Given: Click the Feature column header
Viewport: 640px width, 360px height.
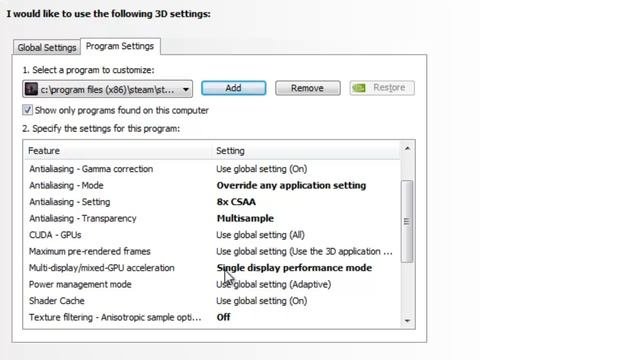Looking at the screenshot, I should [x=118, y=151].
